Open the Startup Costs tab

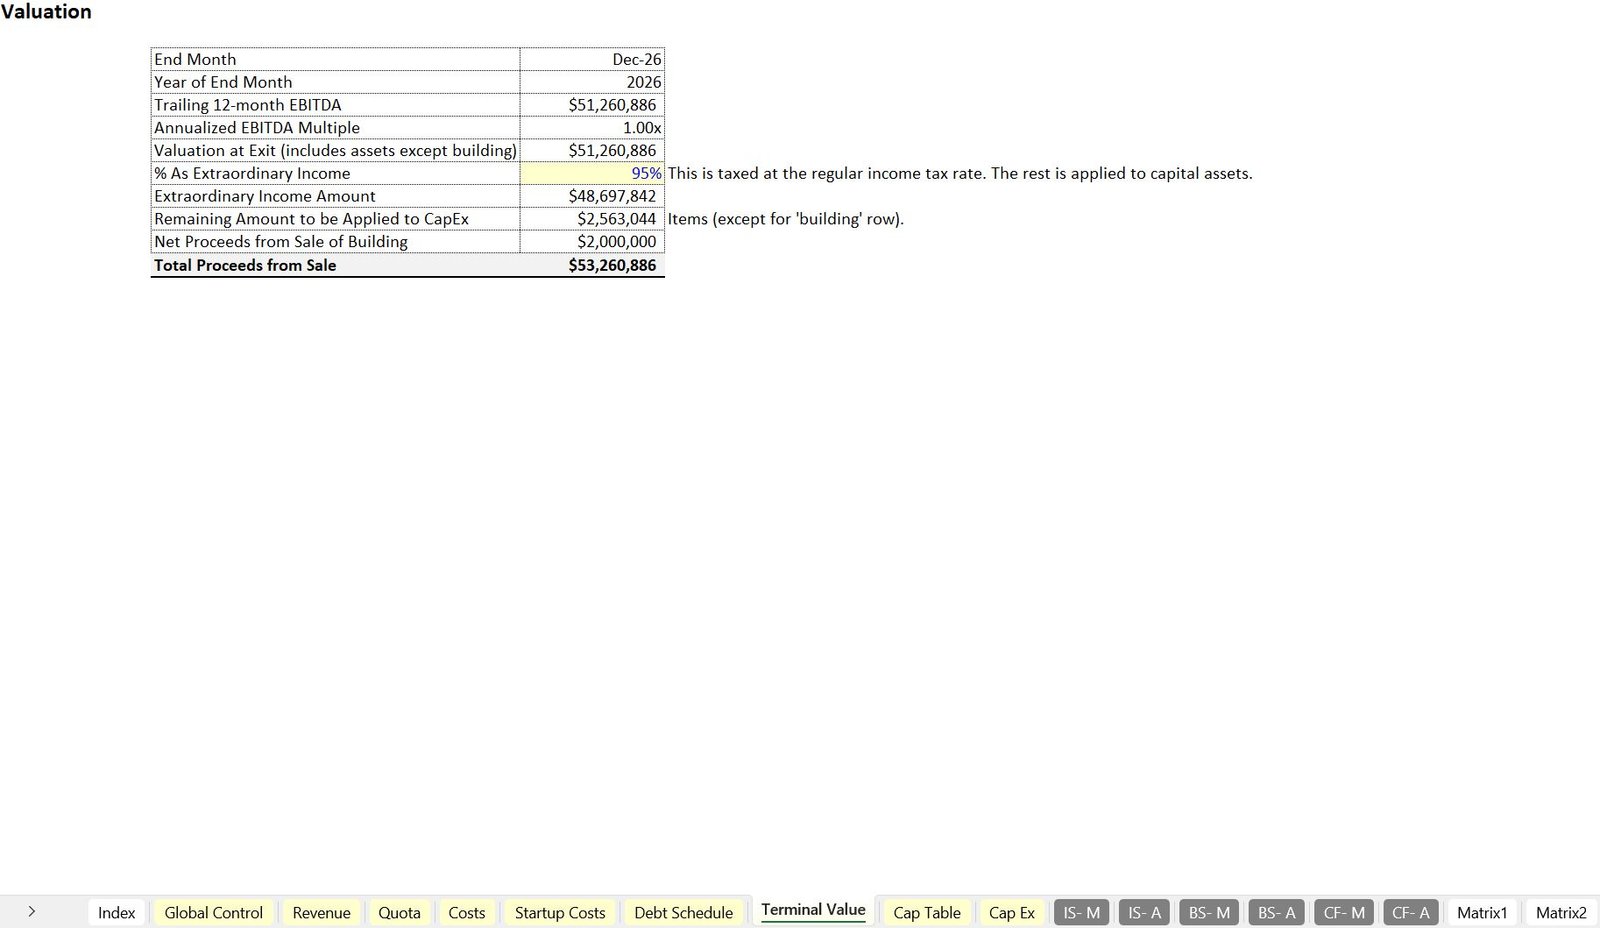click(x=560, y=912)
